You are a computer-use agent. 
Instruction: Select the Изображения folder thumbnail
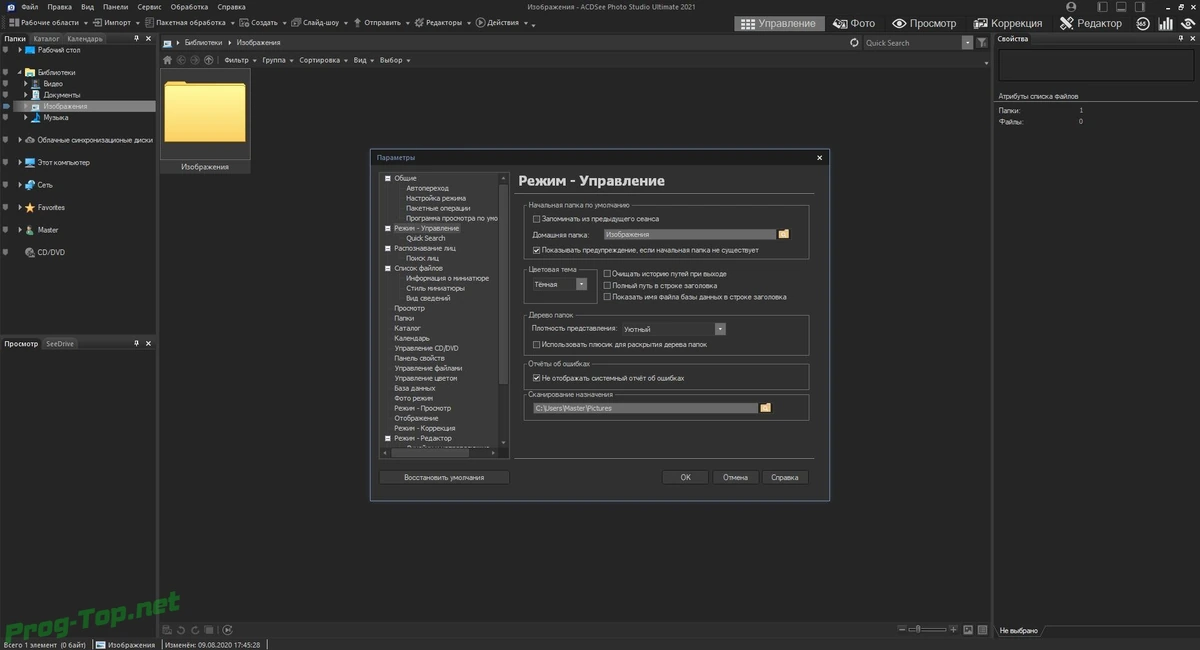pyautogui.click(x=205, y=122)
